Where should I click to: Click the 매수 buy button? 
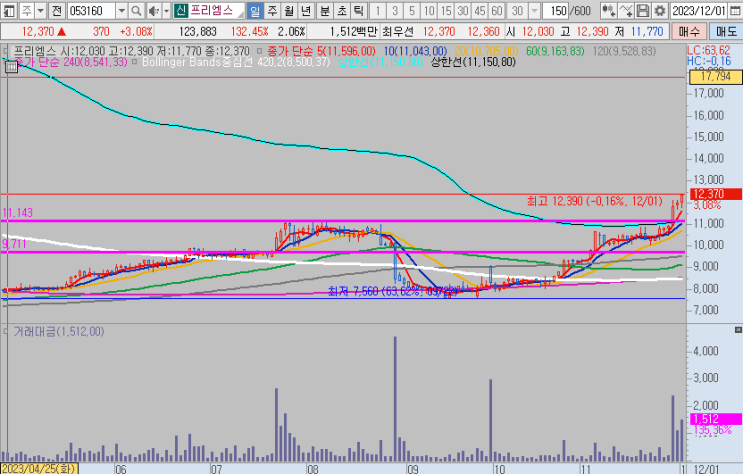pos(689,32)
